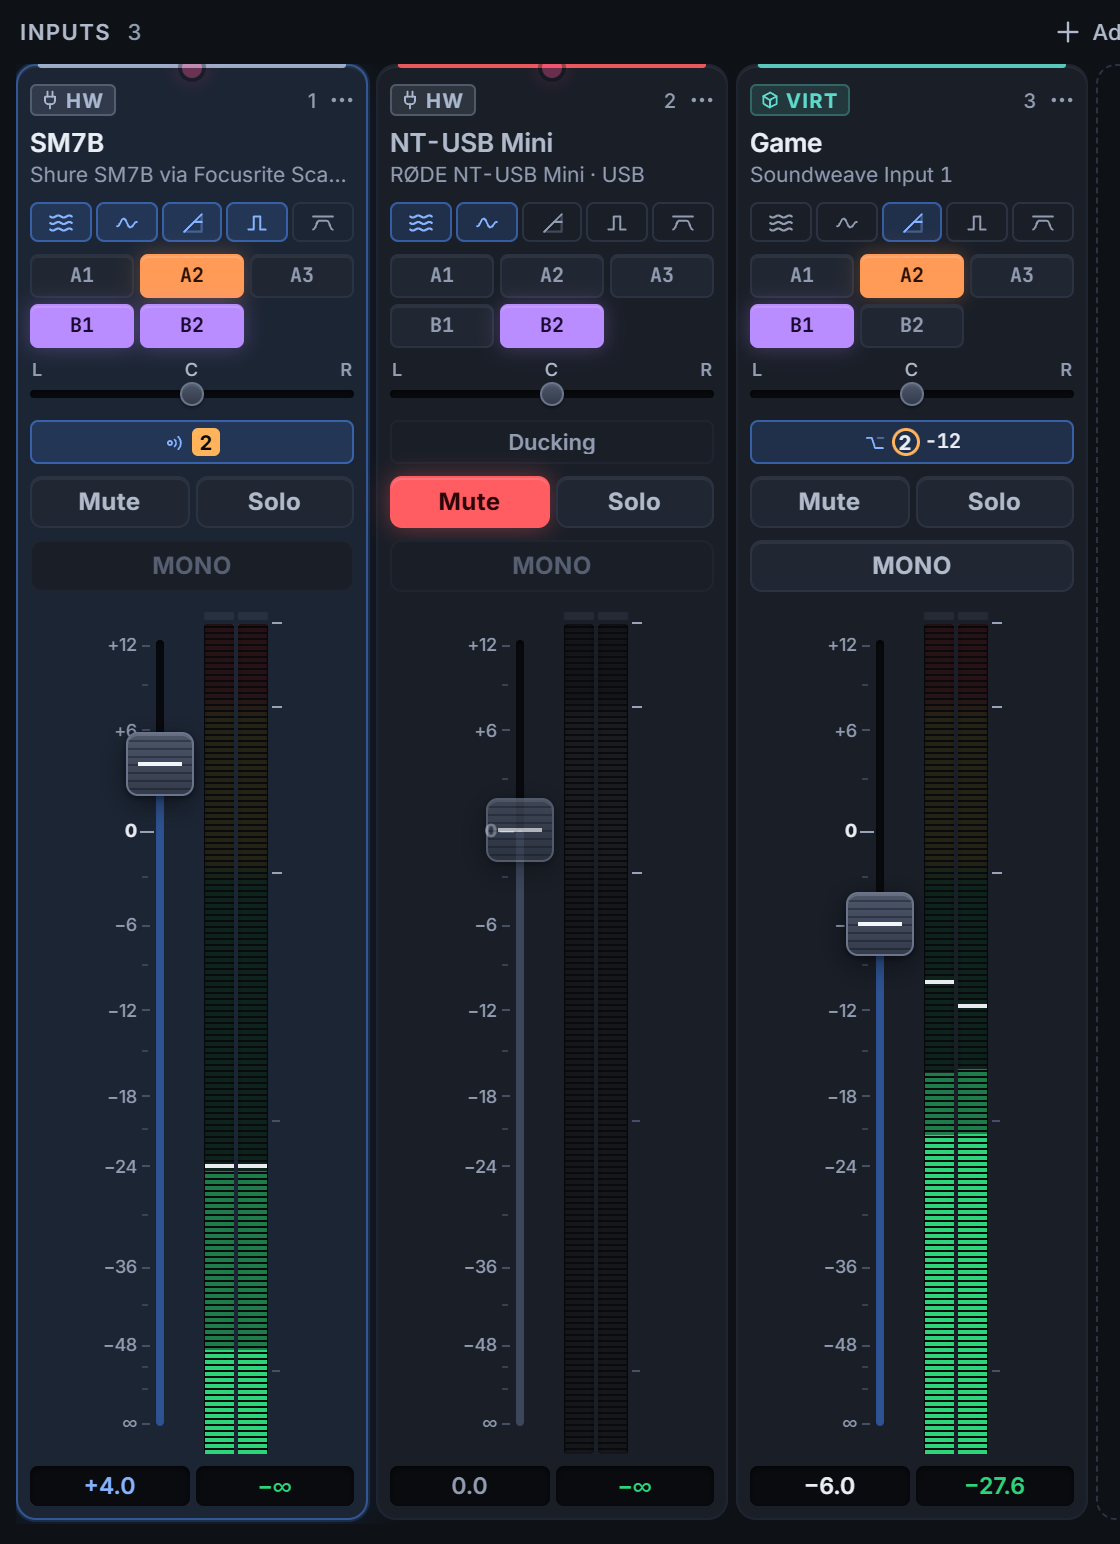
Task: Disable B2 routing on NT-USB Mini strip
Action: (x=552, y=326)
